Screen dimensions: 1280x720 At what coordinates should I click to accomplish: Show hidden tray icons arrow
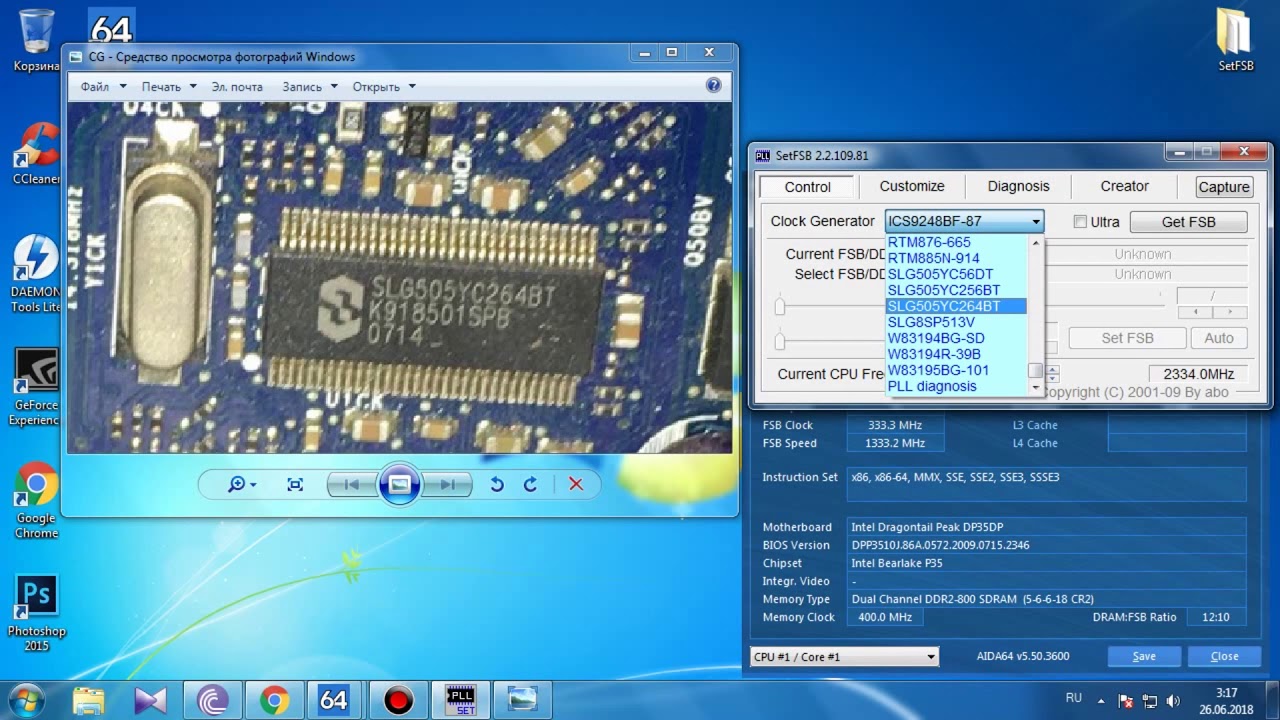coord(1101,700)
